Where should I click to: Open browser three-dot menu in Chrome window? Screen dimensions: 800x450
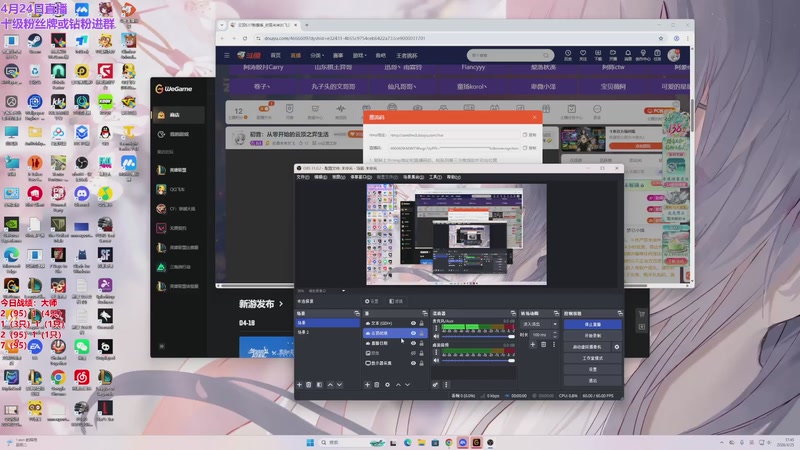pyautogui.click(x=687, y=38)
